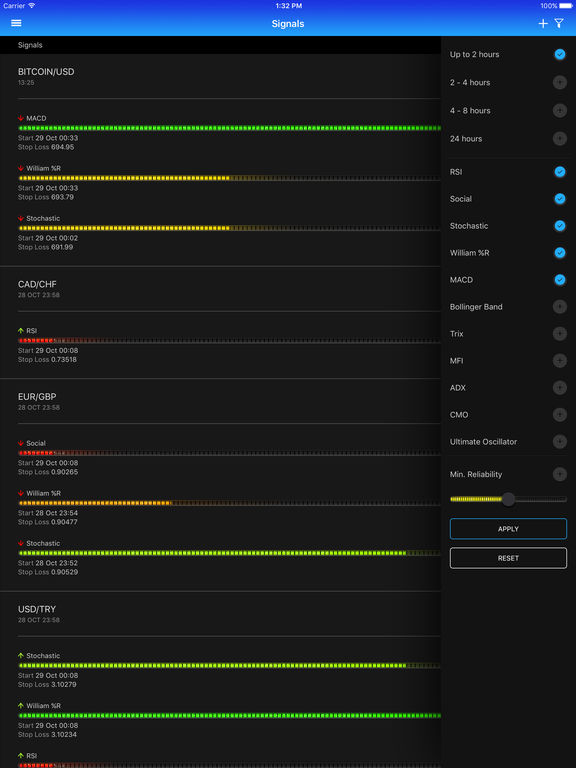This screenshot has width=576, height=768.
Task: Enable the Min. Reliability option
Action: pyautogui.click(x=560, y=474)
